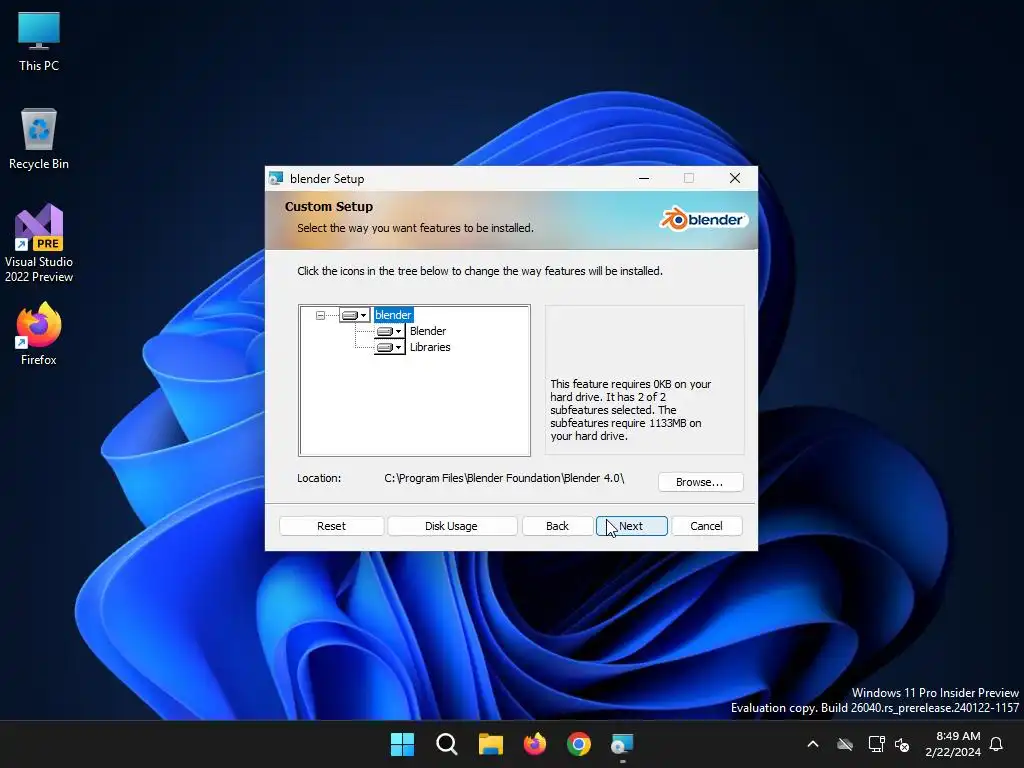Select Visual Studio 2022 Preview shortcut
The image size is (1024, 768).
39,244
